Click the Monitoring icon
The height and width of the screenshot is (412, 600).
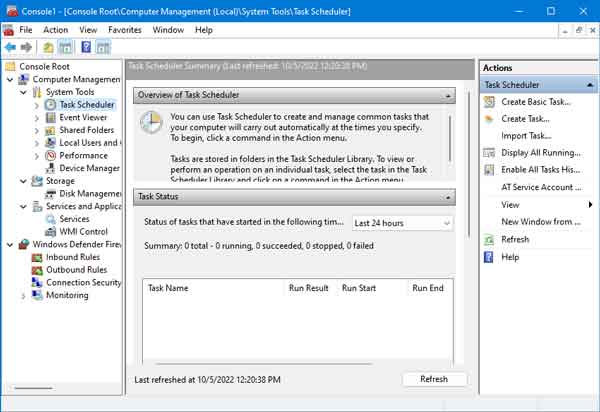(x=37, y=295)
